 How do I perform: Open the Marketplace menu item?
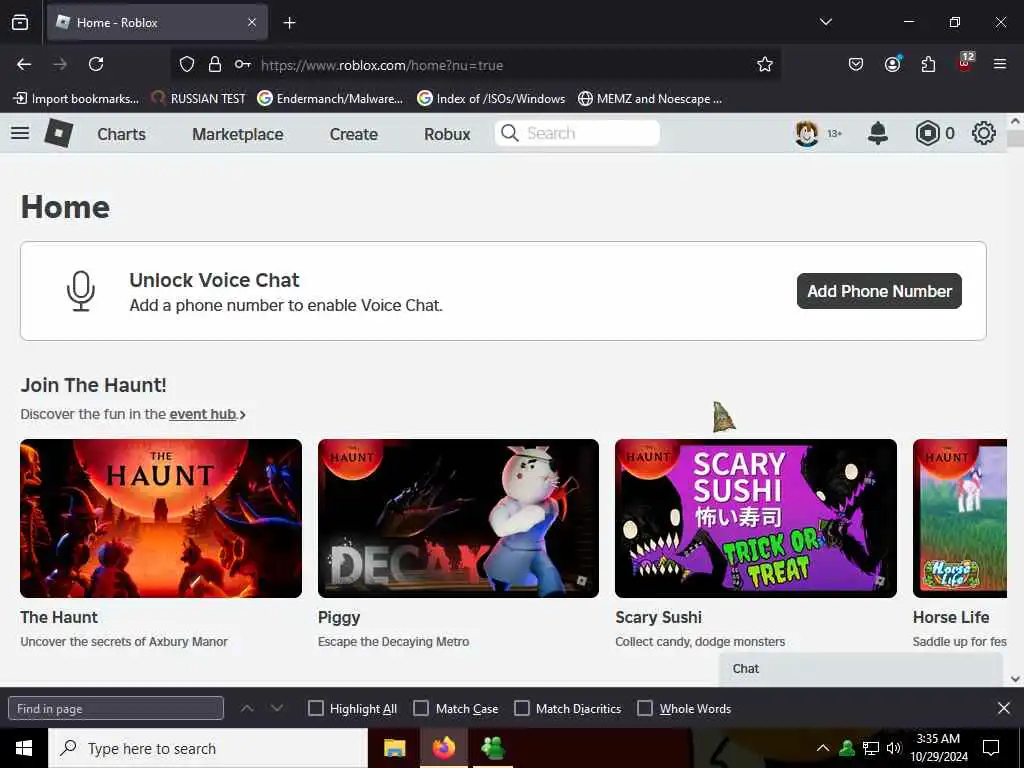238,134
